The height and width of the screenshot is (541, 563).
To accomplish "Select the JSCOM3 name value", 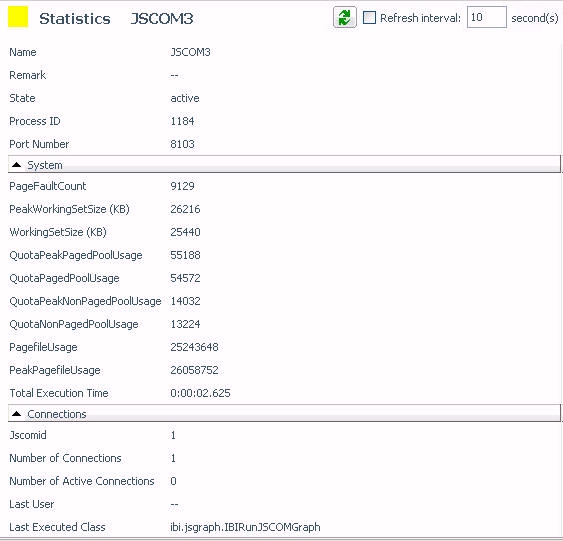I will [190, 52].
